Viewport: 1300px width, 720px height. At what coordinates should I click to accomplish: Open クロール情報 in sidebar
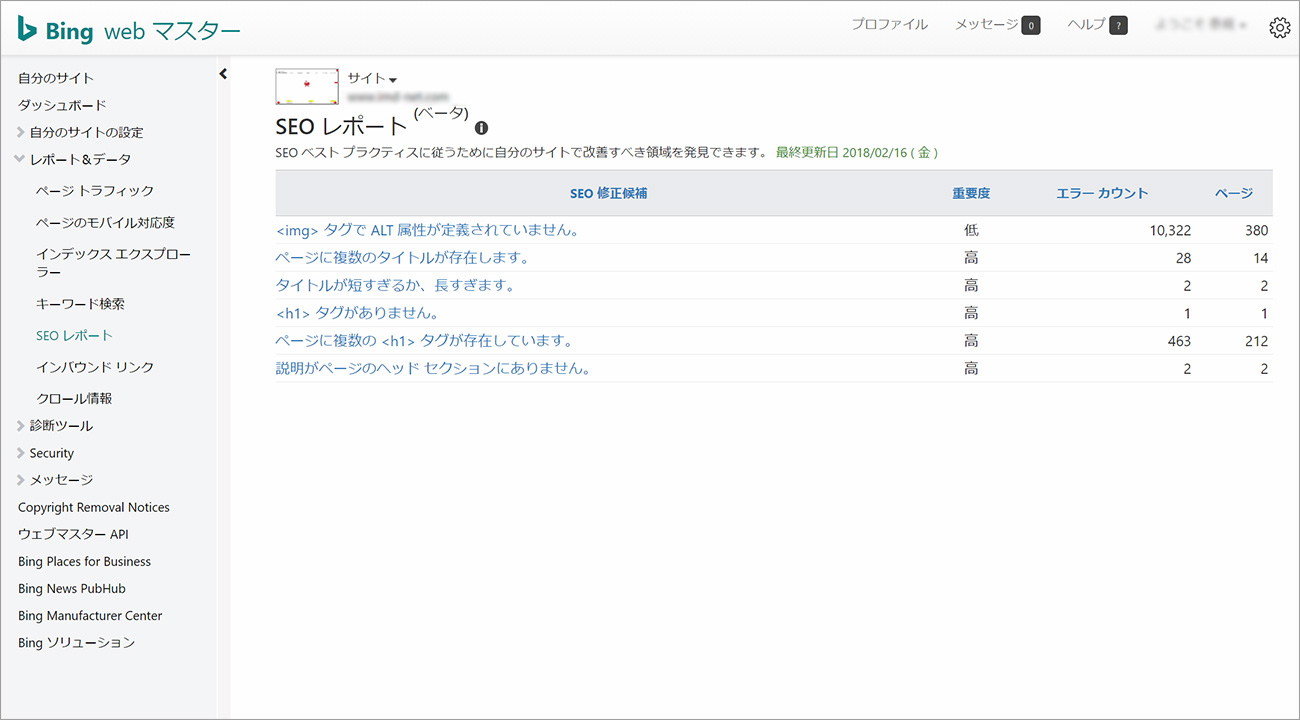tap(74, 399)
